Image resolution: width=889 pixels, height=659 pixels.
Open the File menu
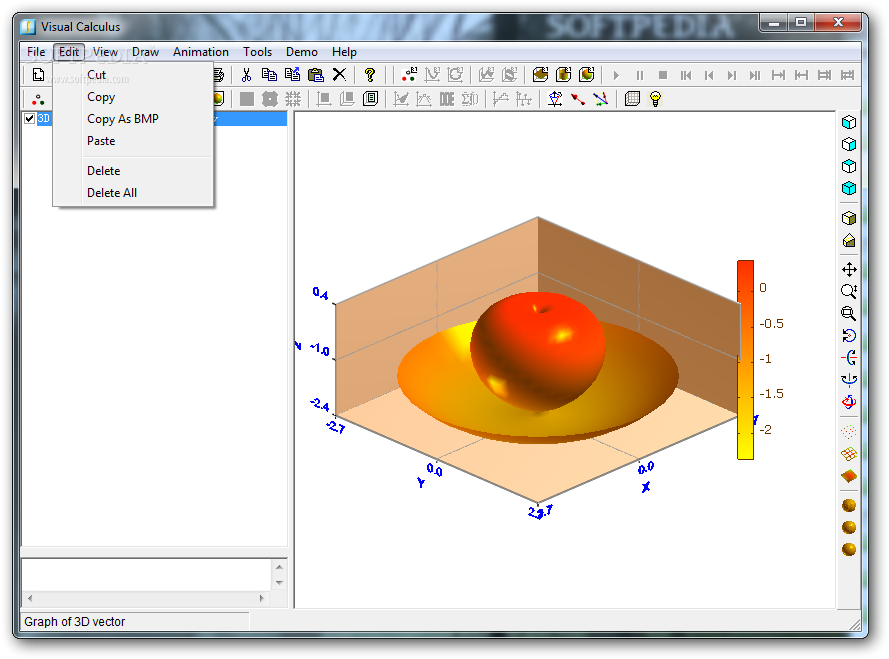(36, 52)
